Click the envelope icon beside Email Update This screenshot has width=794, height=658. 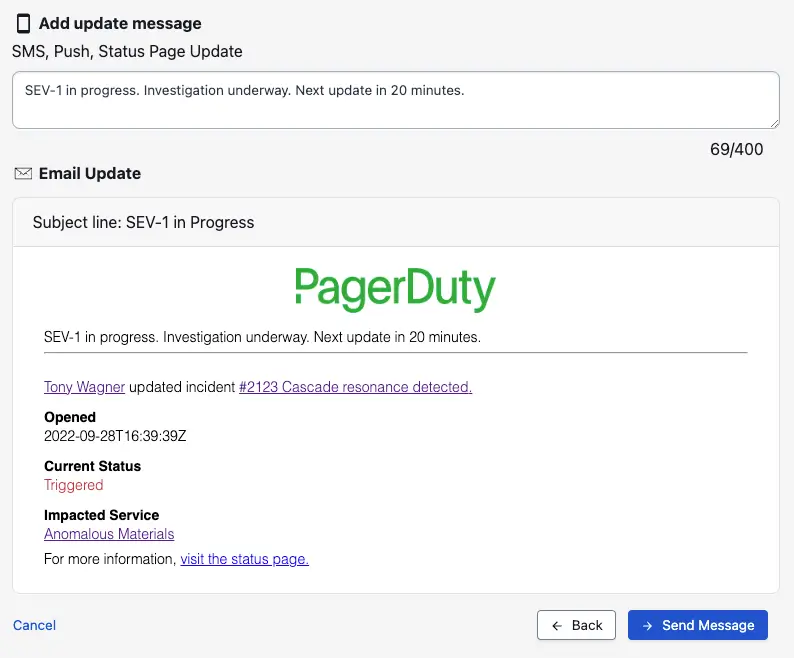point(23,174)
